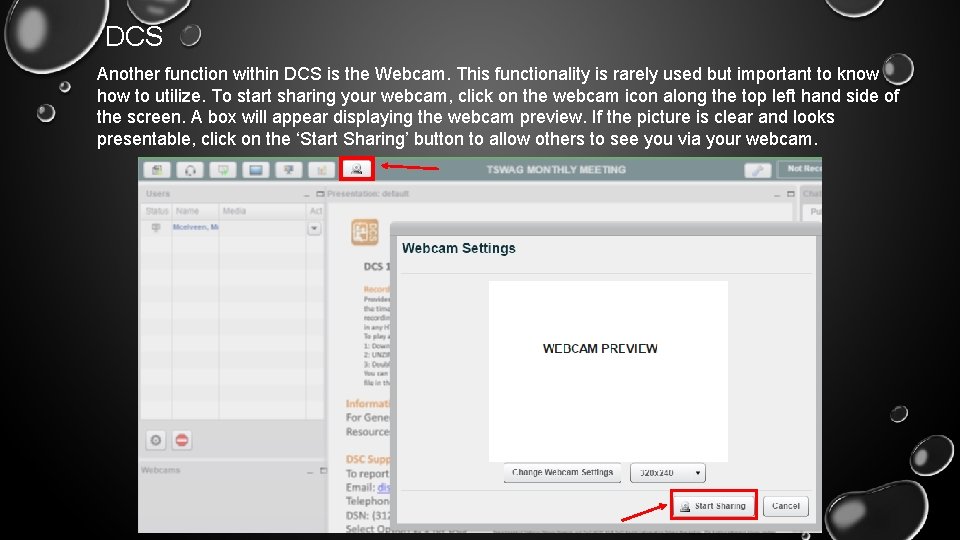
Task: Click the presentation board toolbar icon
Action: (288, 170)
